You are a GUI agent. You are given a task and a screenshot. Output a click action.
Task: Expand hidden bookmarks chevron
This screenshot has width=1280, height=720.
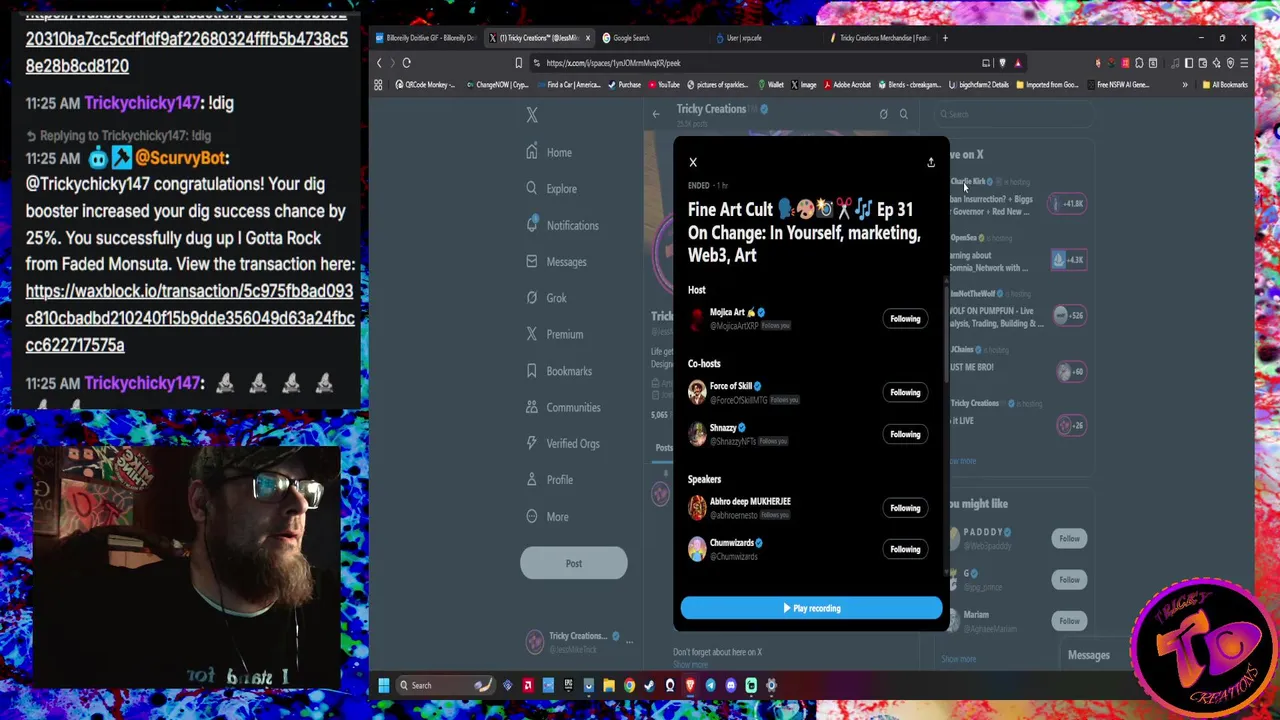point(1185,85)
